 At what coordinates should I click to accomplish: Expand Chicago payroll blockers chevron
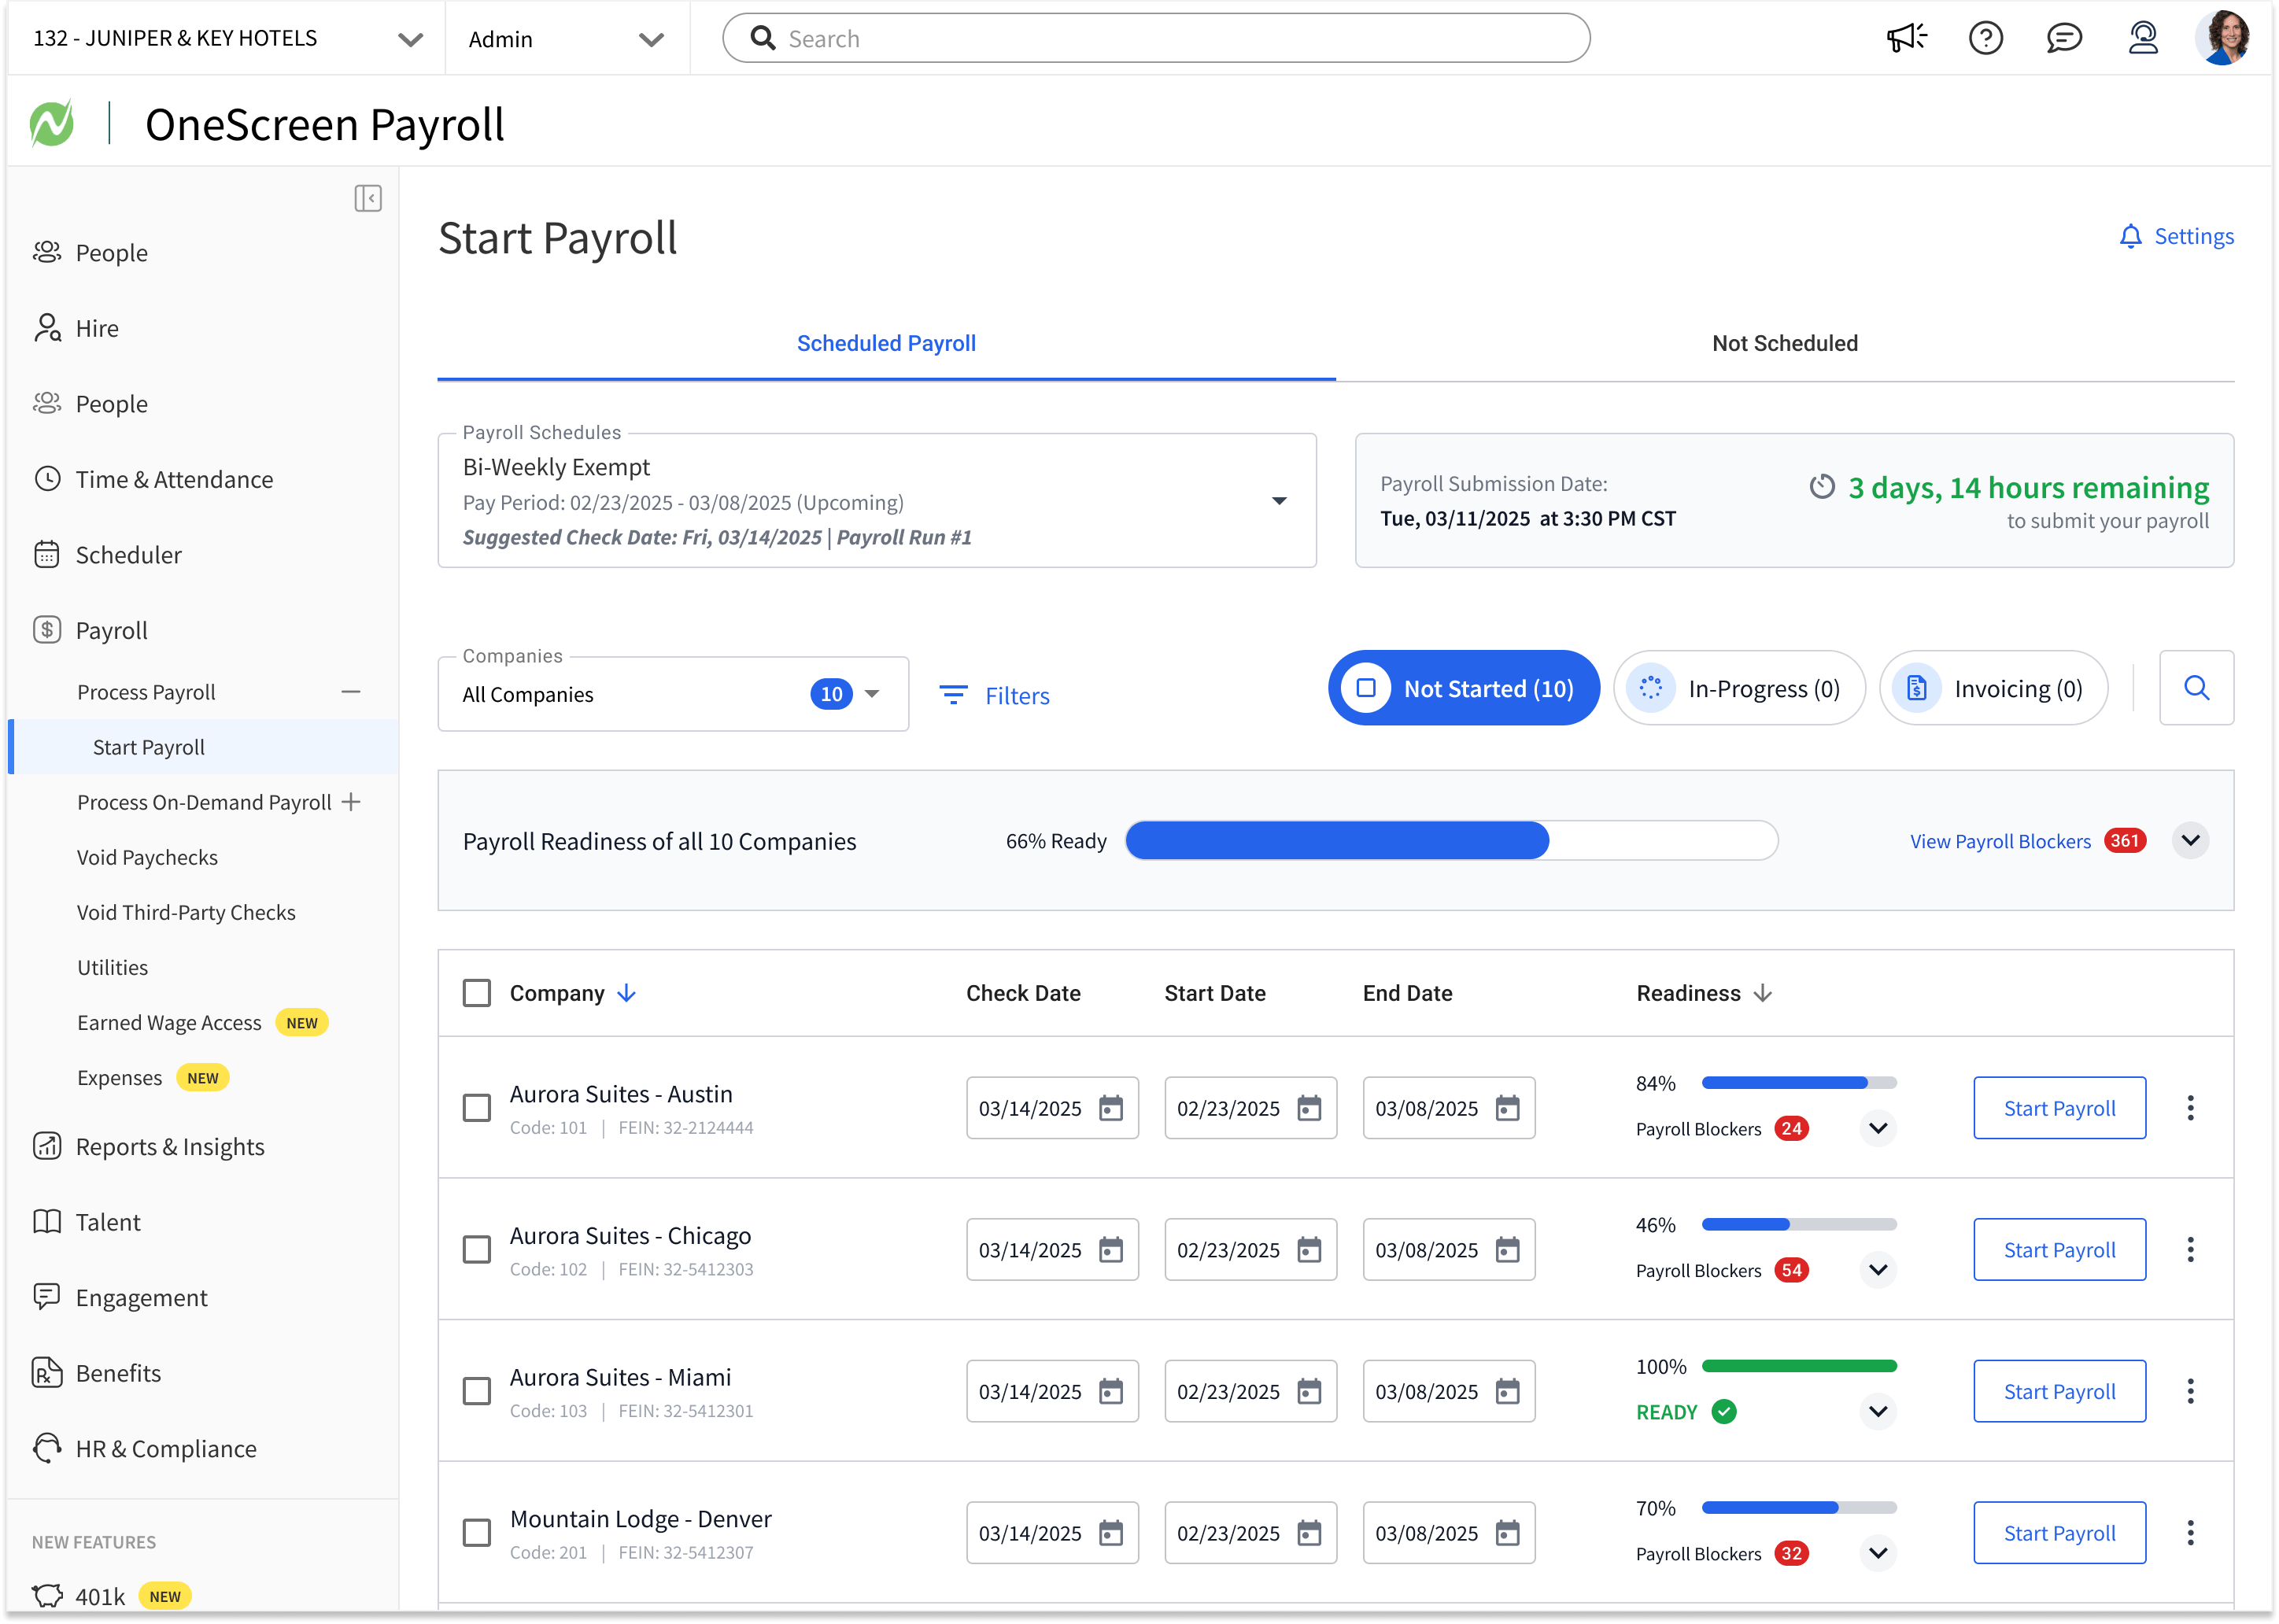1878,1270
